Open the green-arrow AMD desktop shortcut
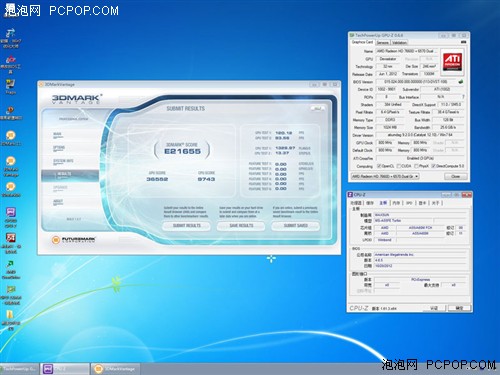The image size is (500, 375). (11, 269)
